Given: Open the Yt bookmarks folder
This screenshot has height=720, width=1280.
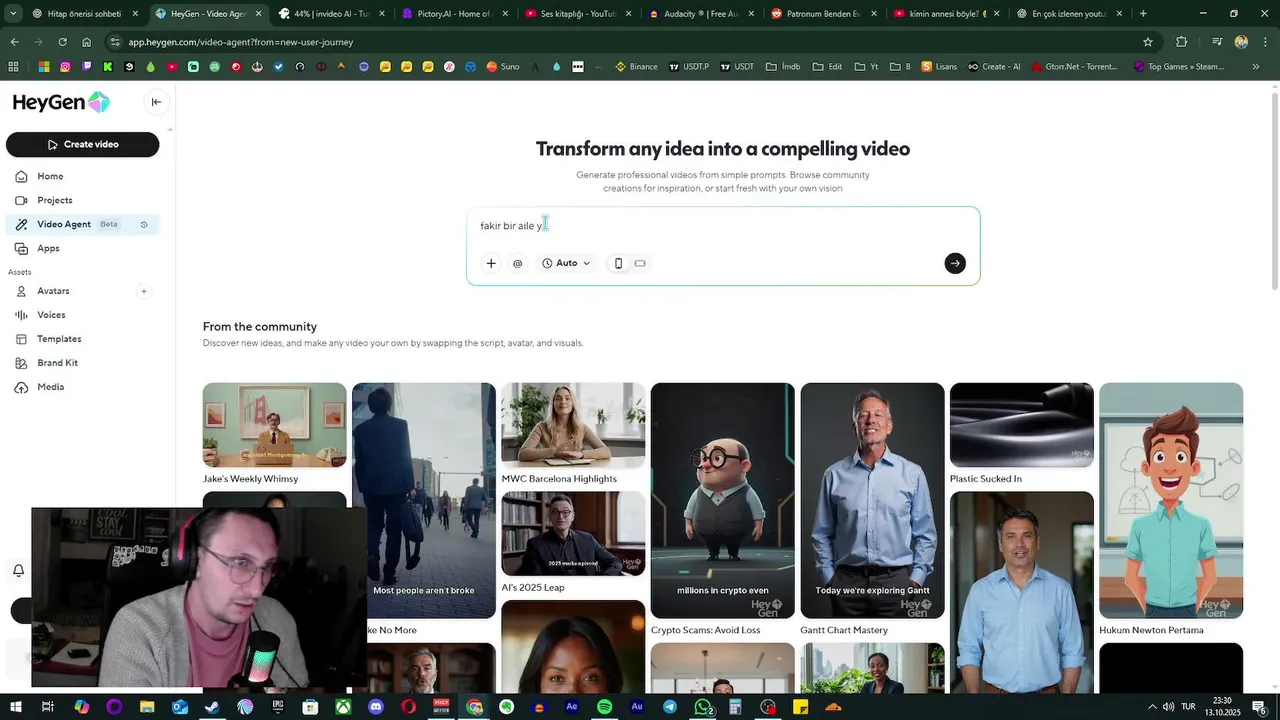Looking at the screenshot, I should click(867, 67).
